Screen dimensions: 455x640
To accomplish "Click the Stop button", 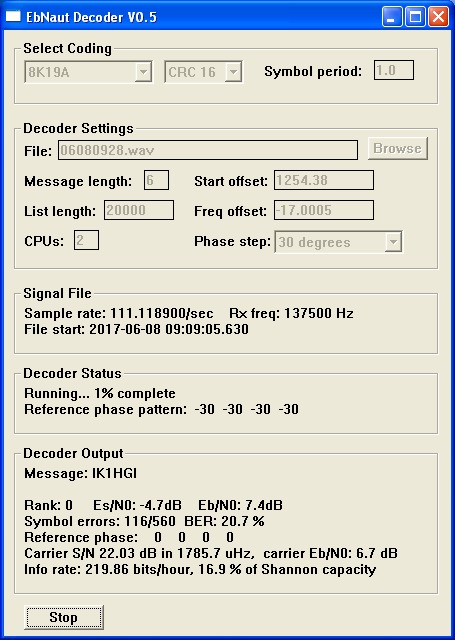I will point(63,617).
